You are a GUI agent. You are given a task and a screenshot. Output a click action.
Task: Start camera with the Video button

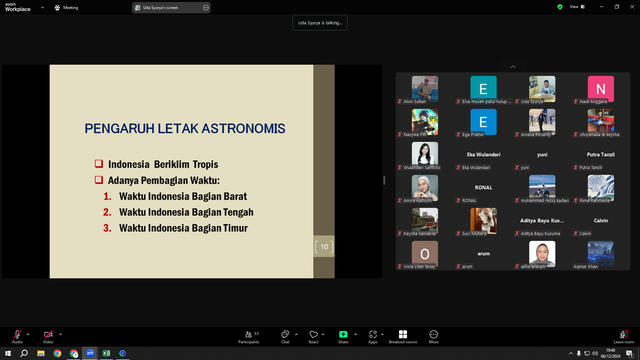pyautogui.click(x=48, y=337)
